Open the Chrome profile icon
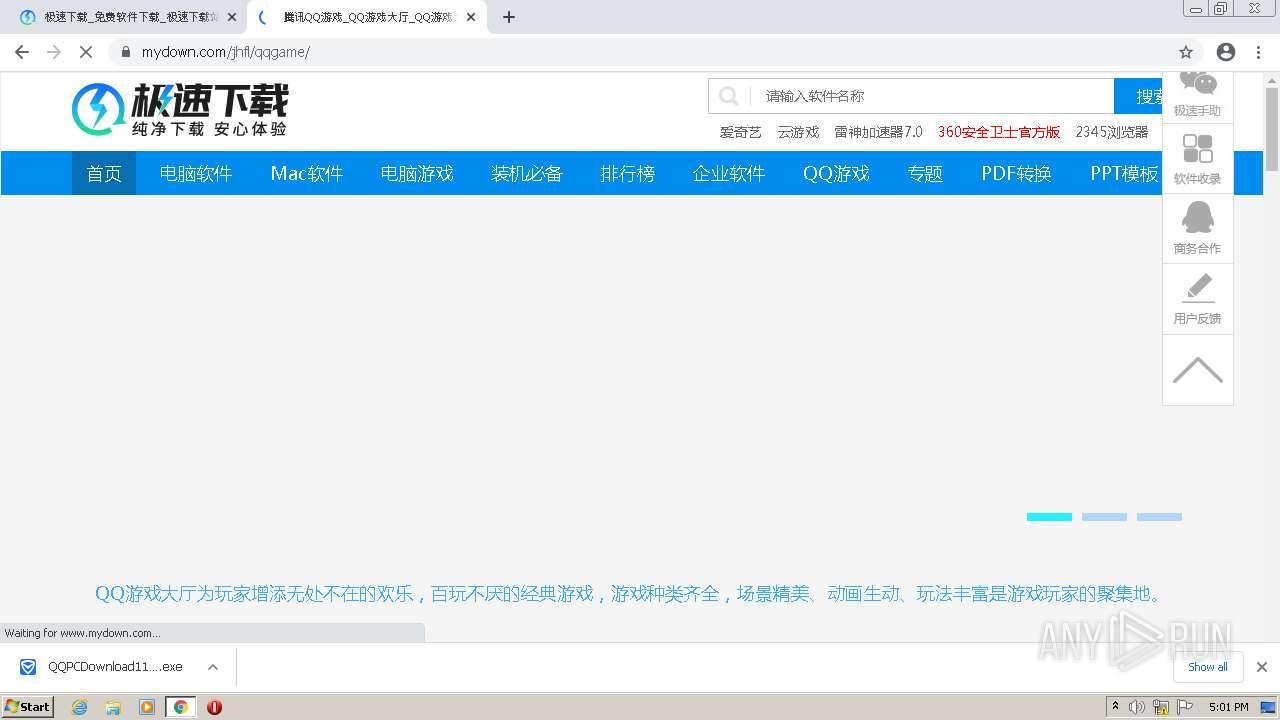1280x720 pixels. tap(1226, 52)
